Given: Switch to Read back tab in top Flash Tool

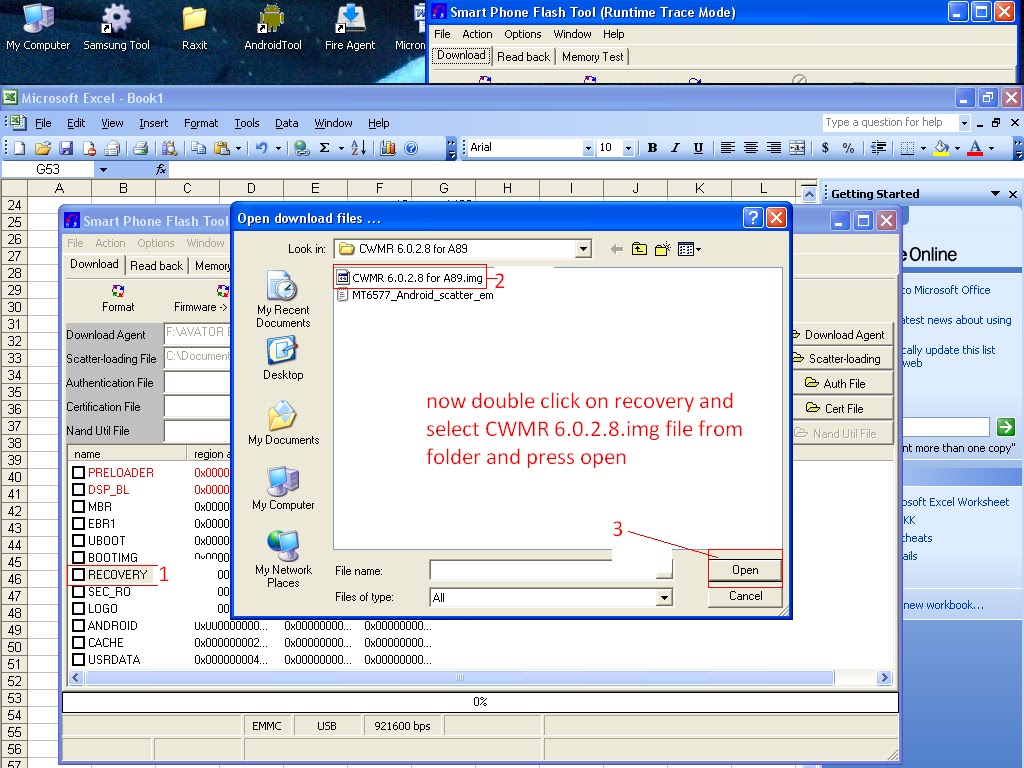Looking at the screenshot, I should click(523, 57).
